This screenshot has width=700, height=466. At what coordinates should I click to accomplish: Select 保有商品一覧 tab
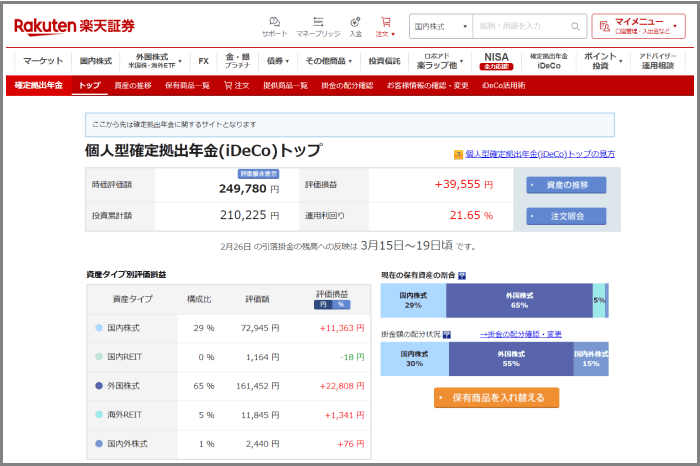pos(187,85)
